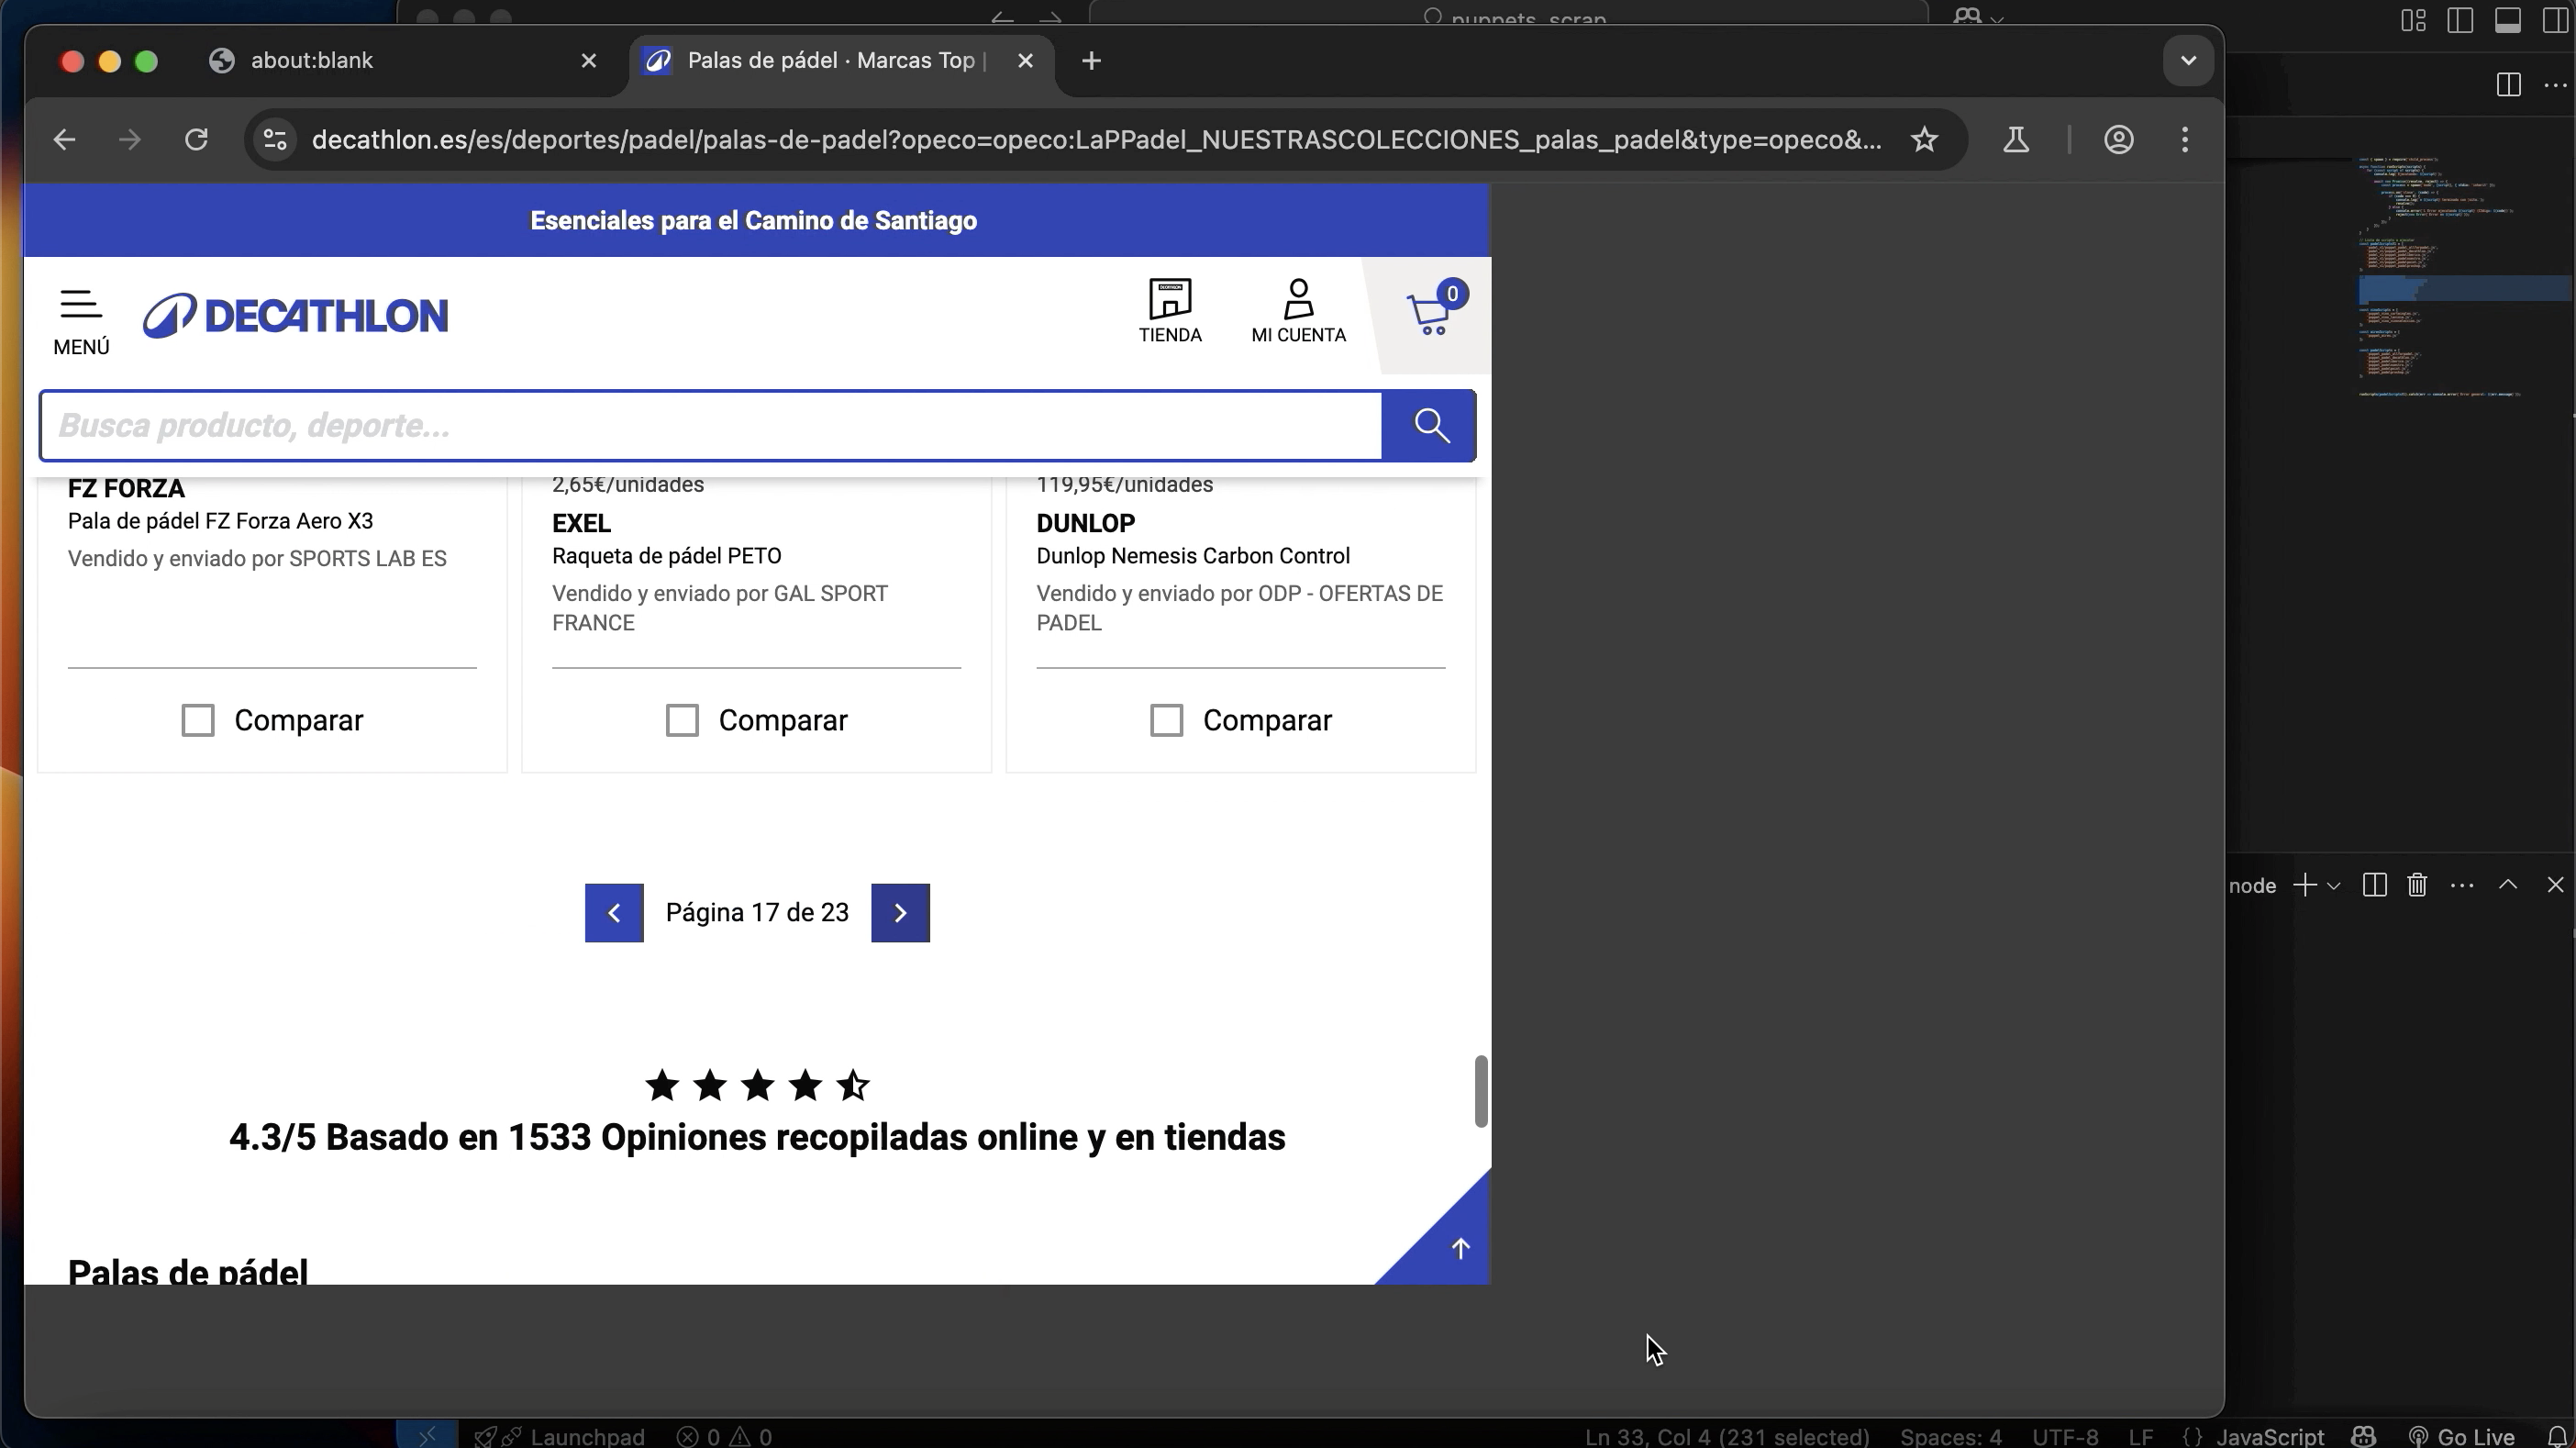Close the about:blank tab
Viewport: 2576px width, 1448px height.
click(589, 61)
